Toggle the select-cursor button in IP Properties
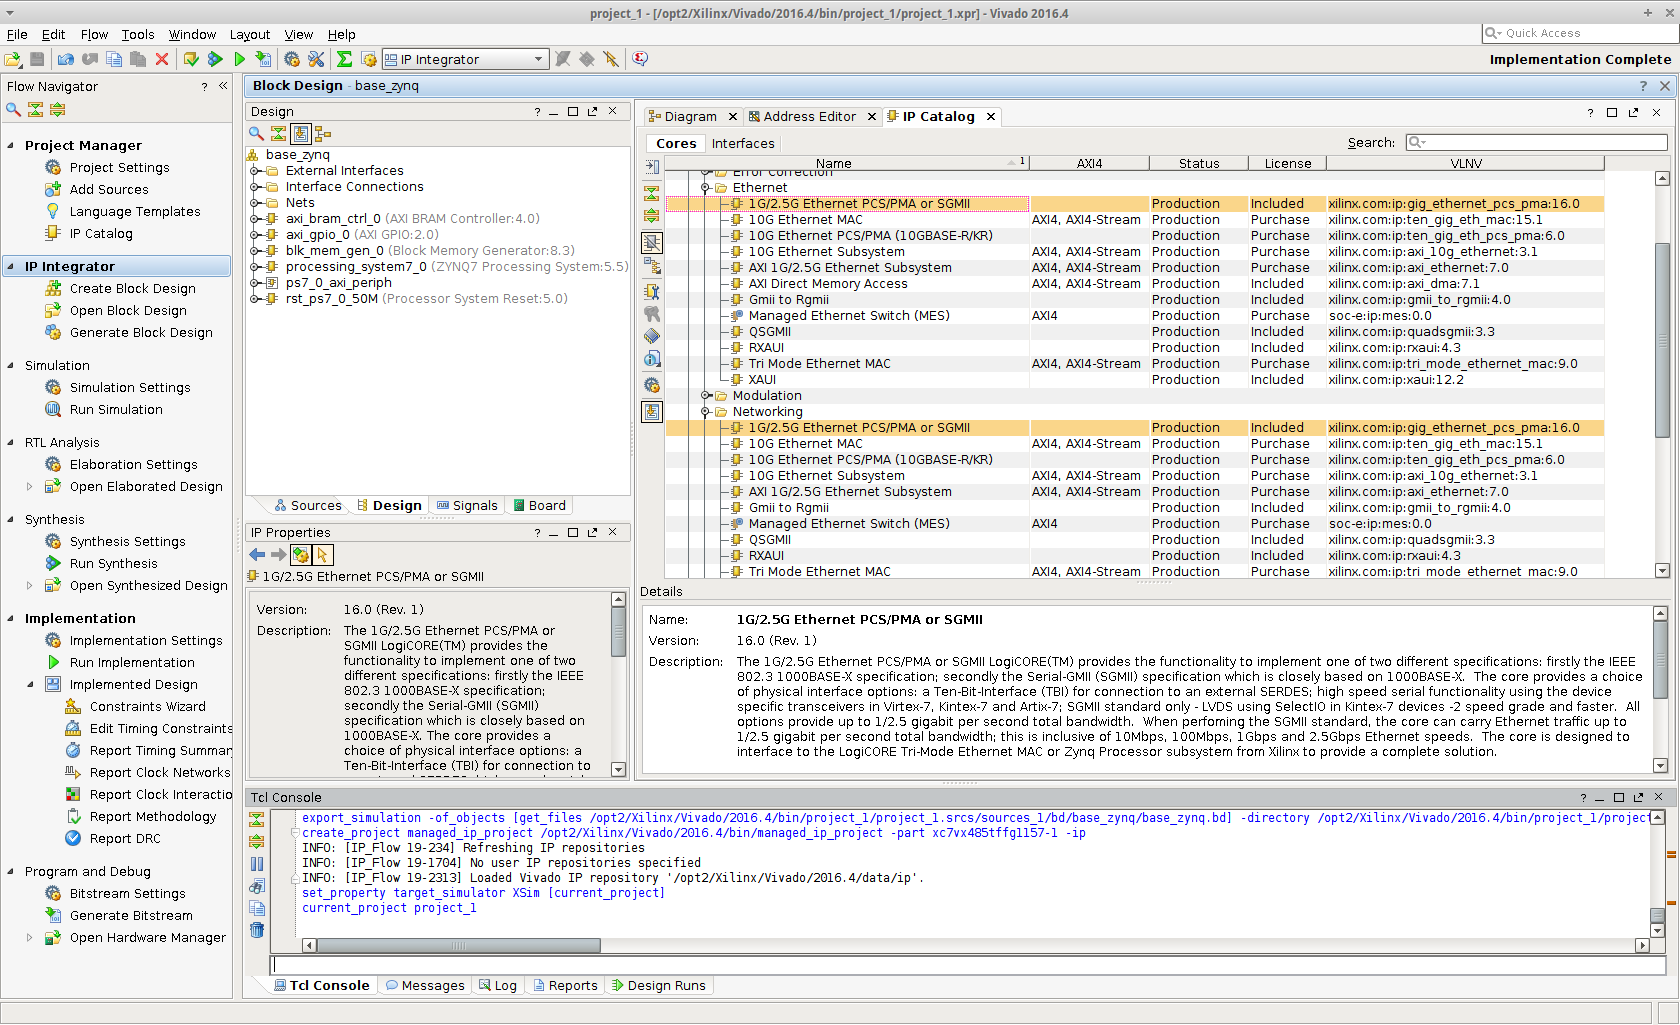The width and height of the screenshot is (1680, 1025). pos(322,555)
